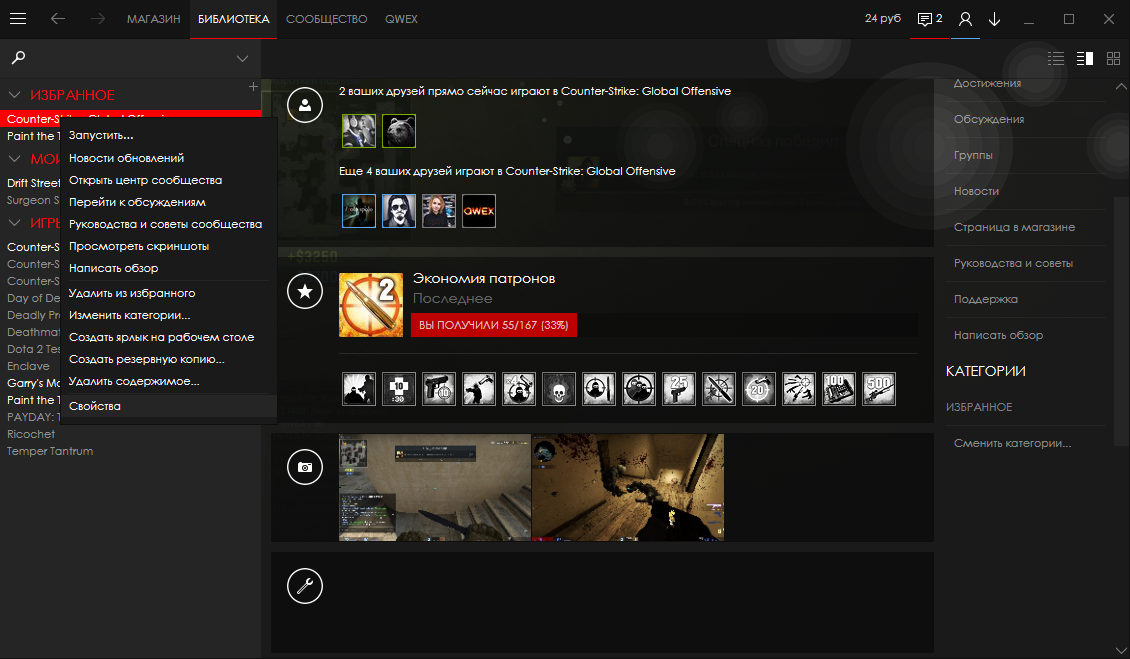
Task: Select the achievement icon with three heads in crosshair
Action: click(x=639, y=389)
